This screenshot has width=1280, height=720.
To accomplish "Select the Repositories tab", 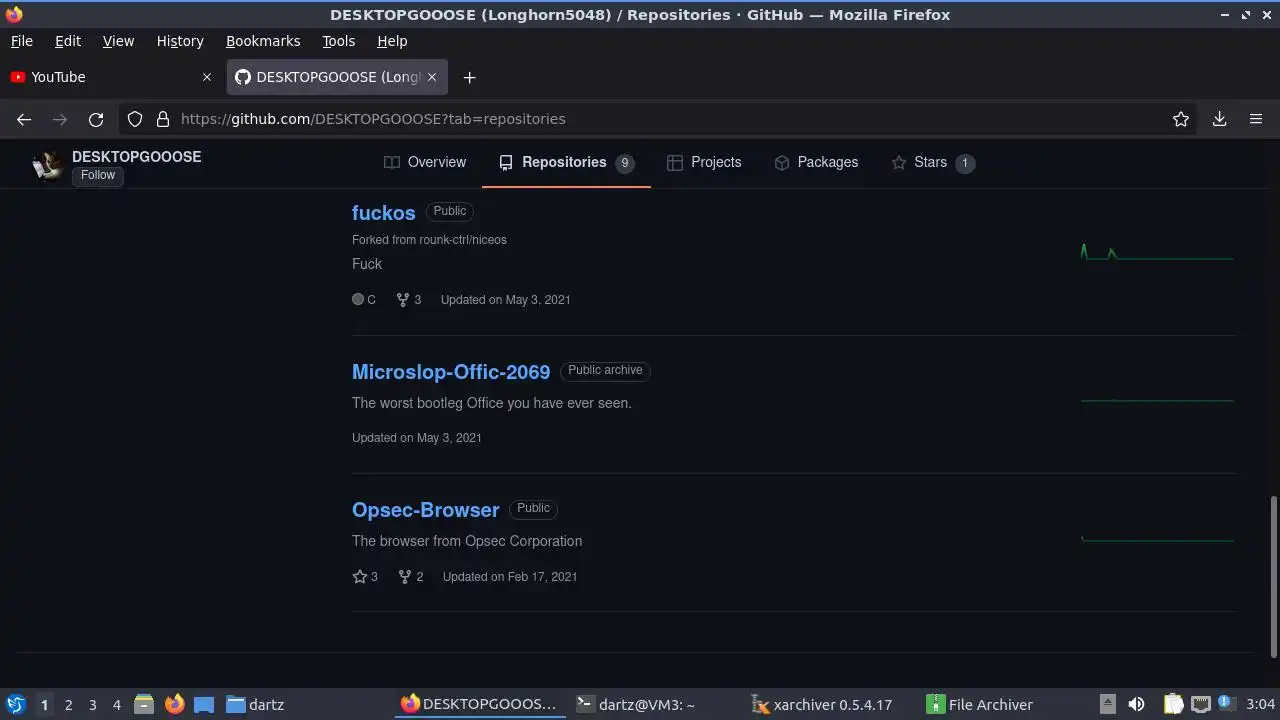I will [566, 162].
